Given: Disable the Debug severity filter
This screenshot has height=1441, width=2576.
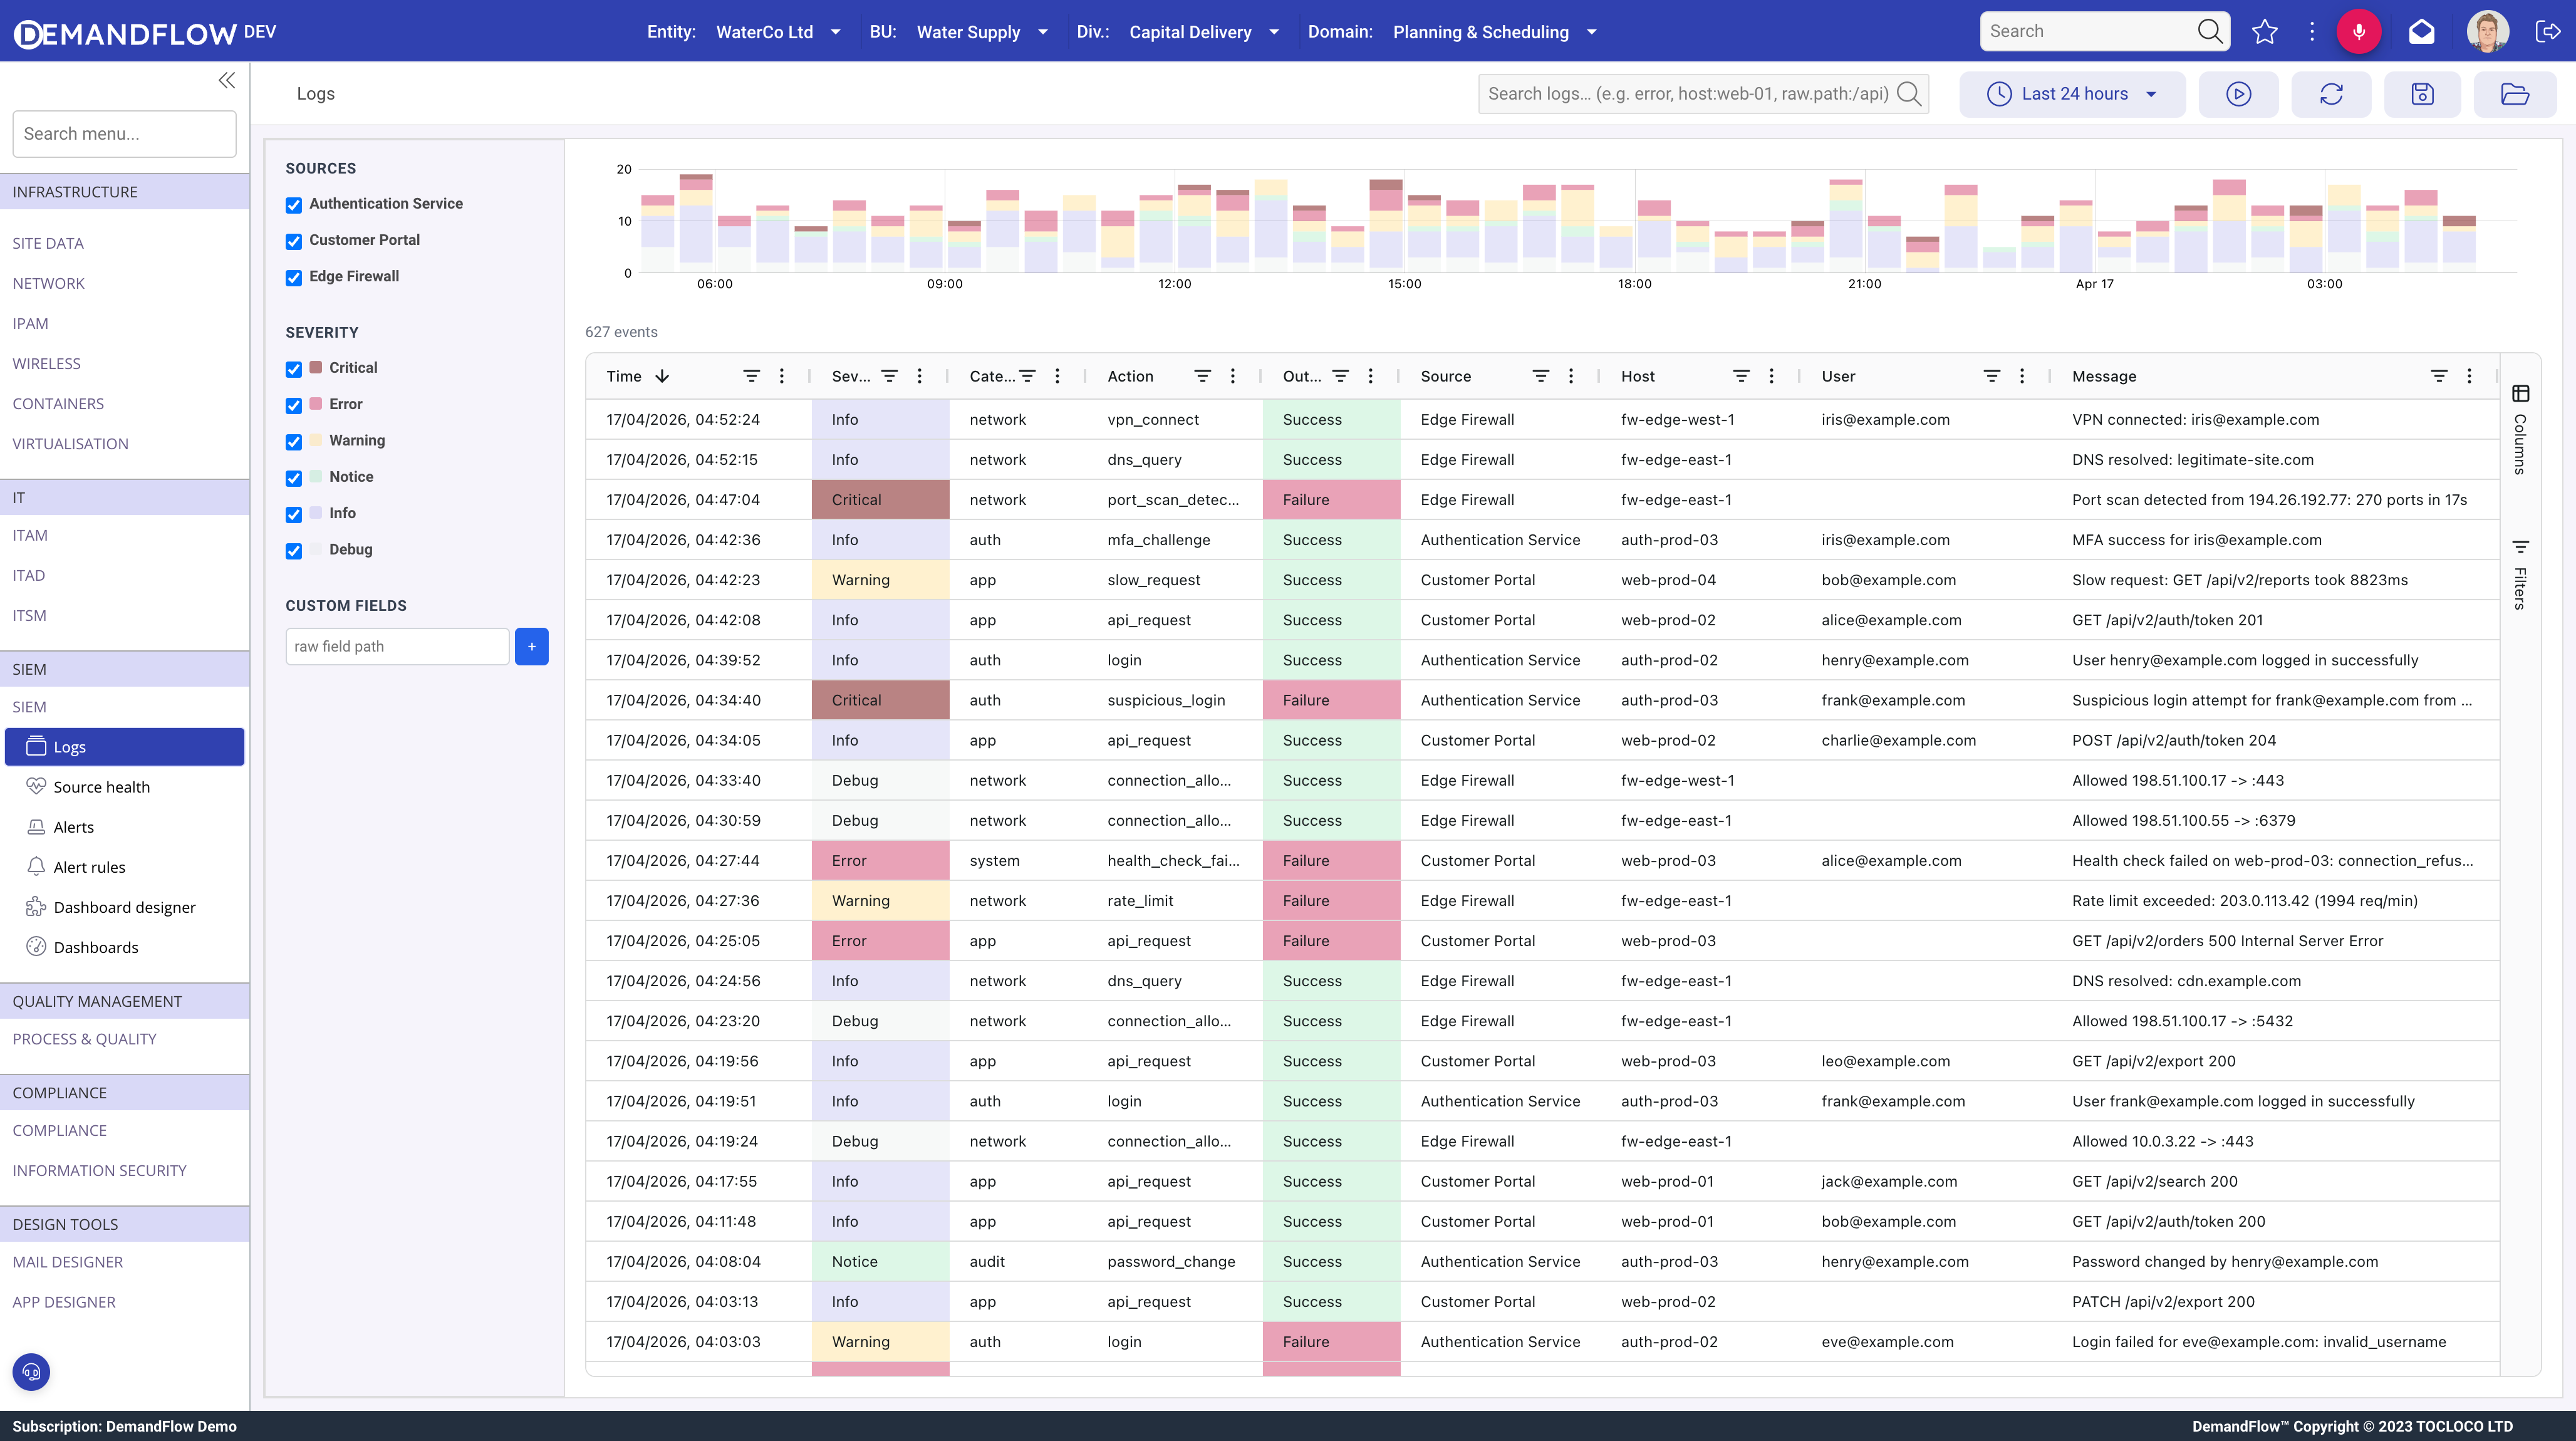Looking at the screenshot, I should click(x=293, y=551).
